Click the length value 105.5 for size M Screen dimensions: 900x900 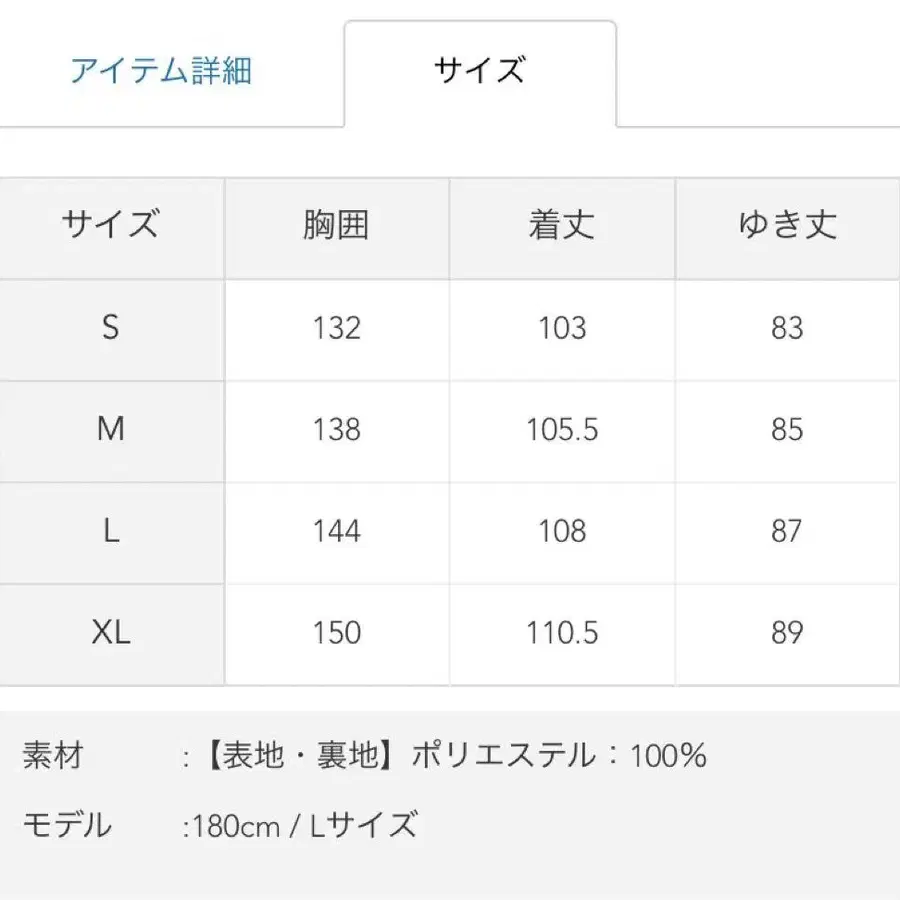[563, 430]
